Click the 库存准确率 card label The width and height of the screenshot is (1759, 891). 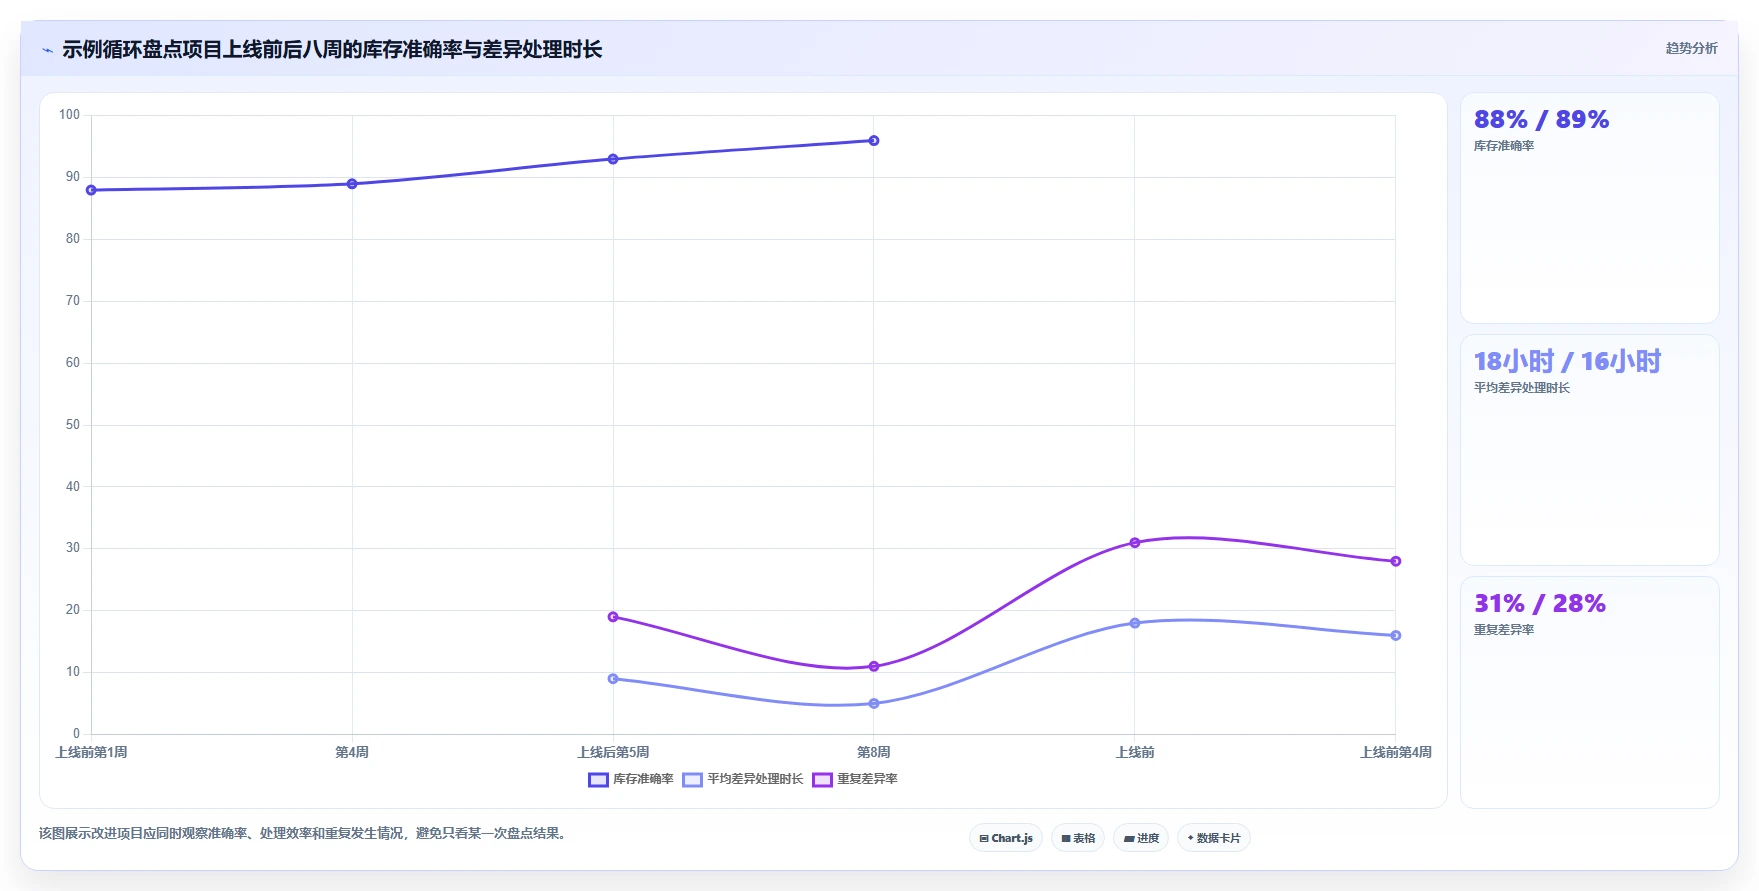1504,146
